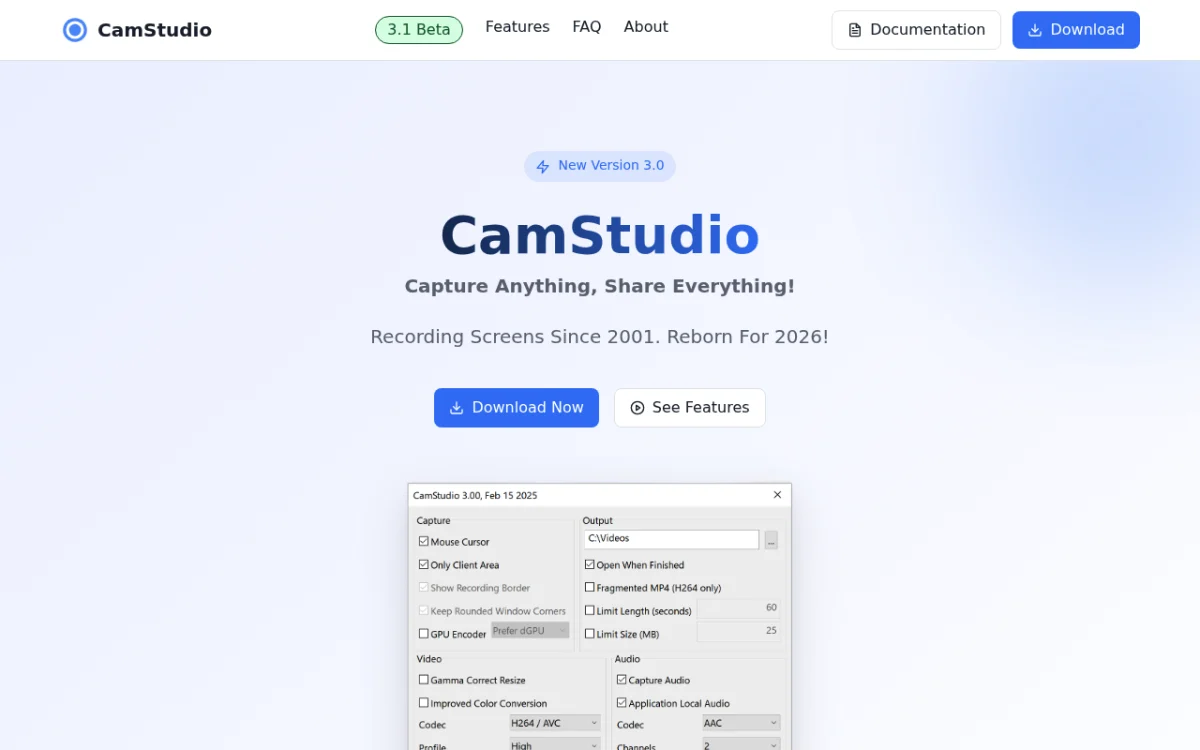Click the CamStudio logo in the header
Screen dimensions: 1200x750
[x=137, y=30]
